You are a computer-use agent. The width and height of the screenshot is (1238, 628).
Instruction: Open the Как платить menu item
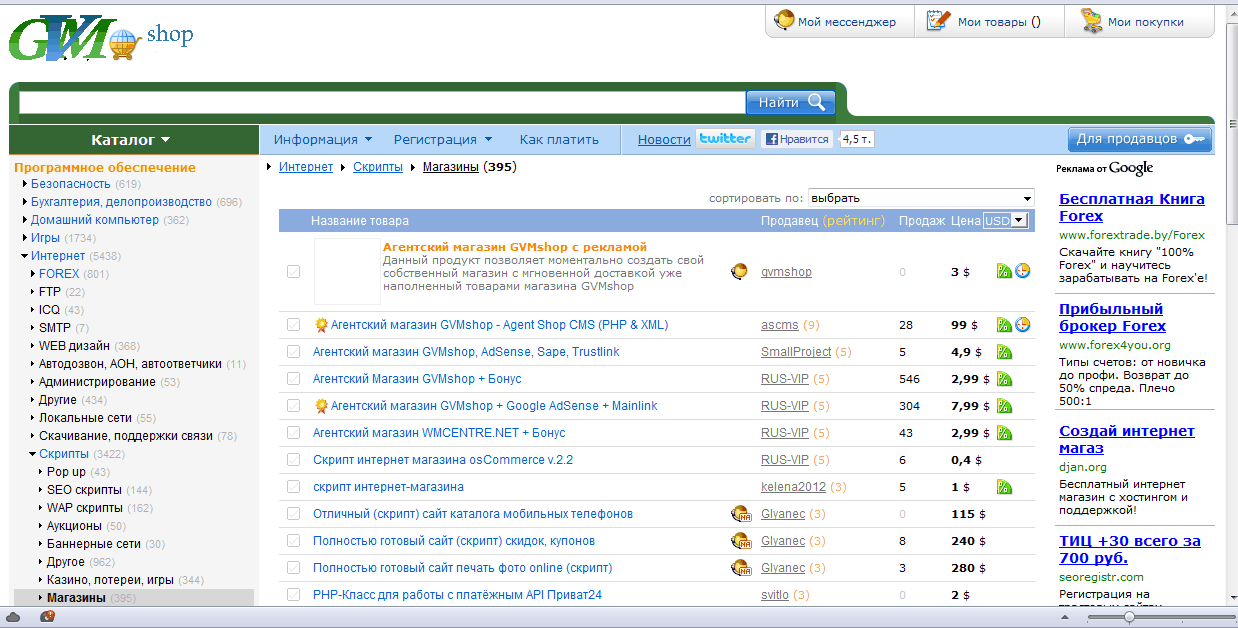pos(559,140)
